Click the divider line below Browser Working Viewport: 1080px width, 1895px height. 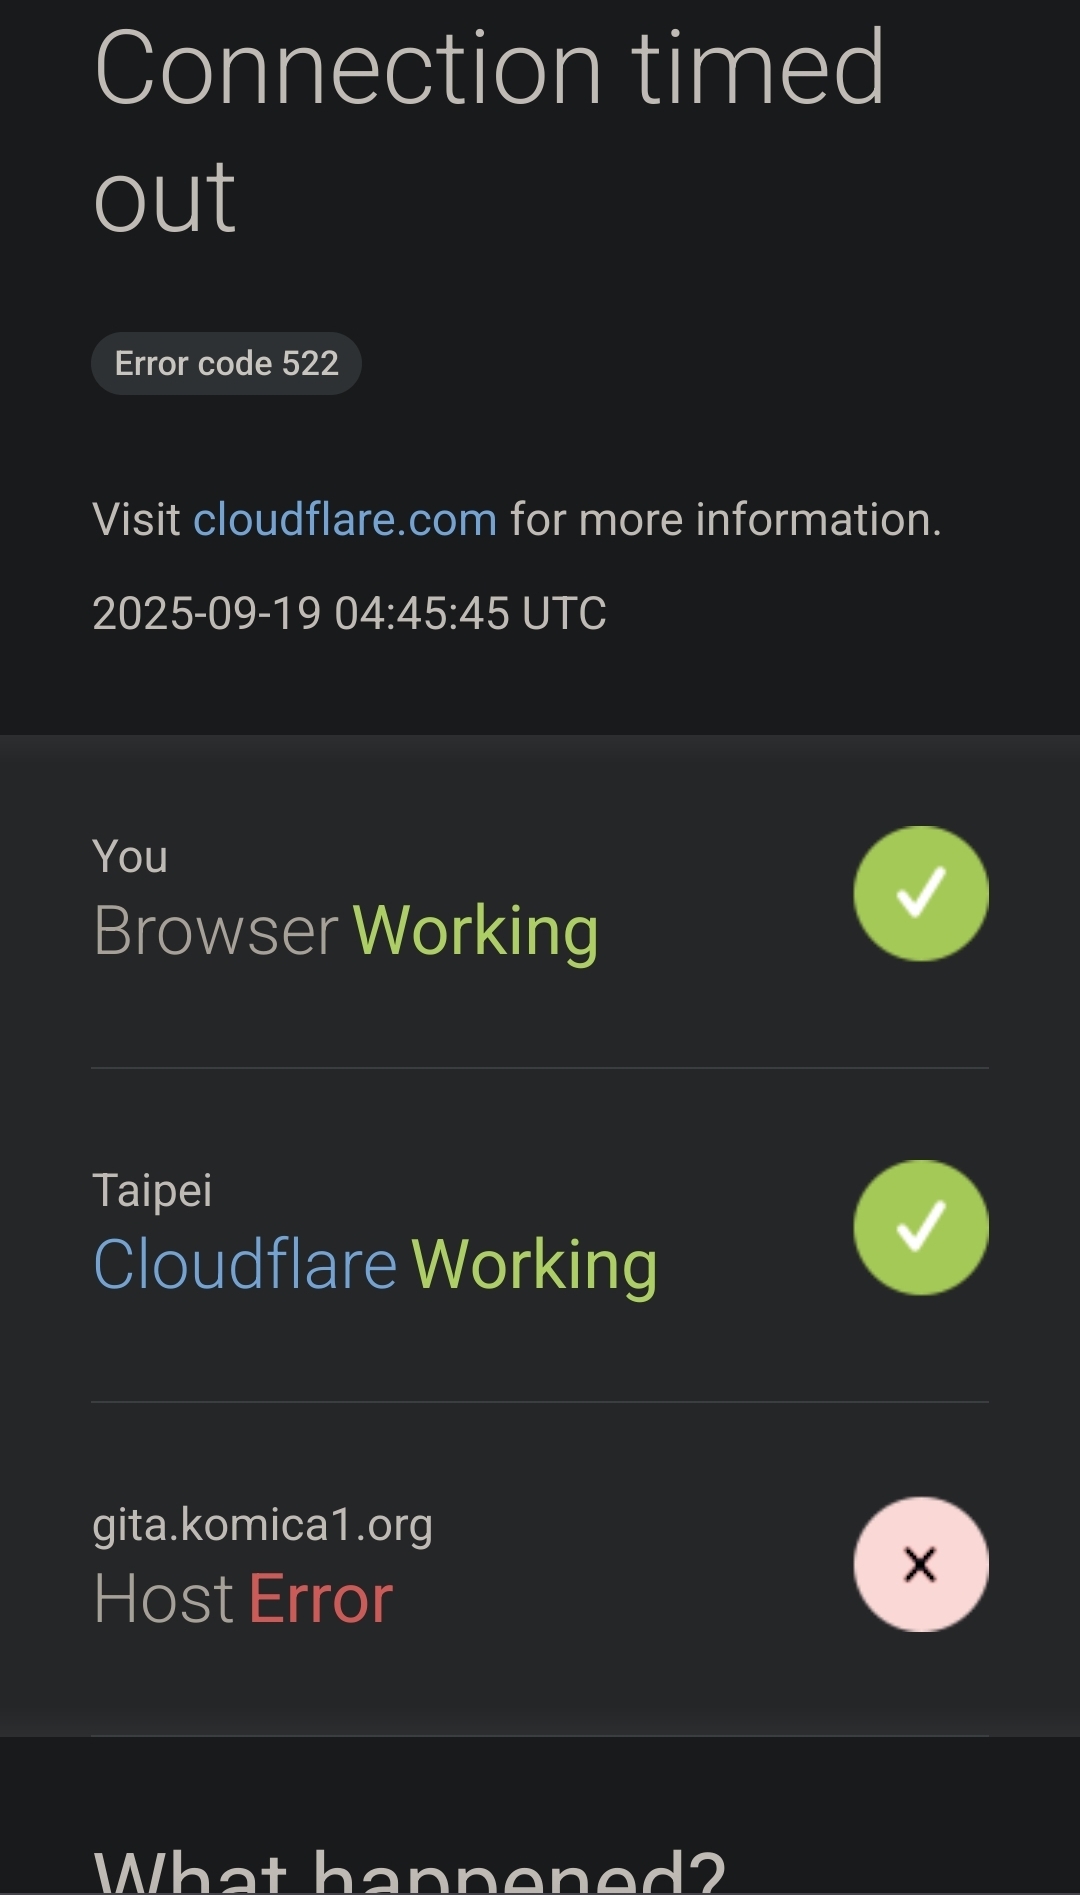point(540,1068)
